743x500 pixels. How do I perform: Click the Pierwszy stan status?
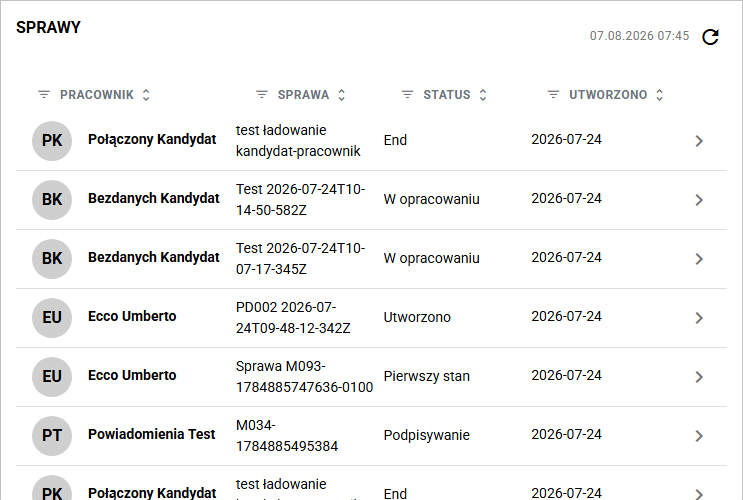426,376
